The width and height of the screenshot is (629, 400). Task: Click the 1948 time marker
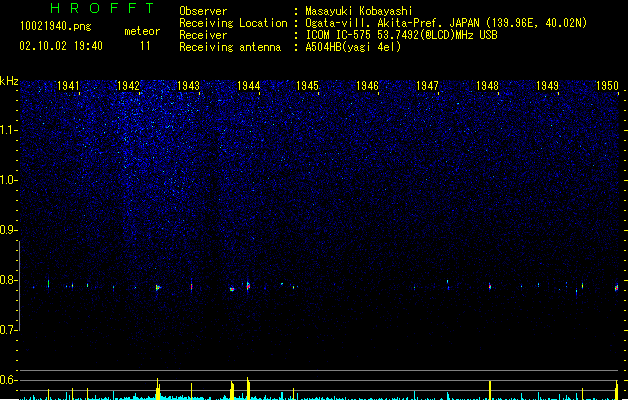point(487,86)
